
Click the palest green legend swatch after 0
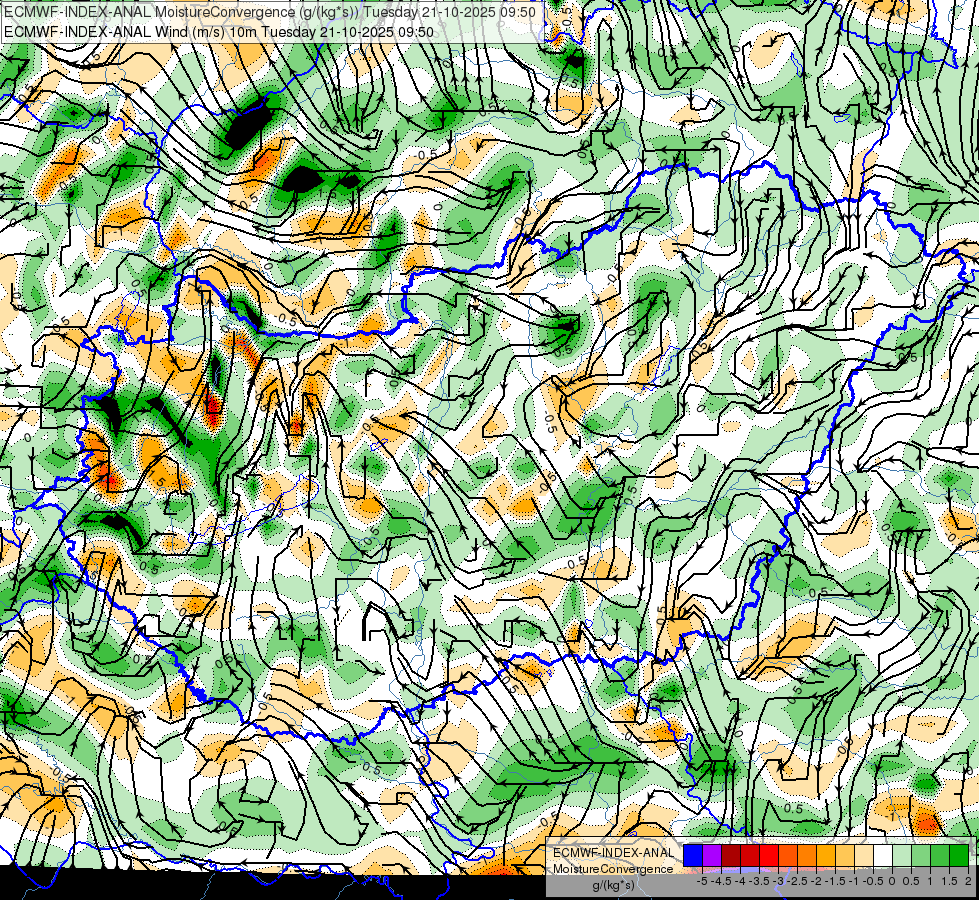(x=902, y=856)
